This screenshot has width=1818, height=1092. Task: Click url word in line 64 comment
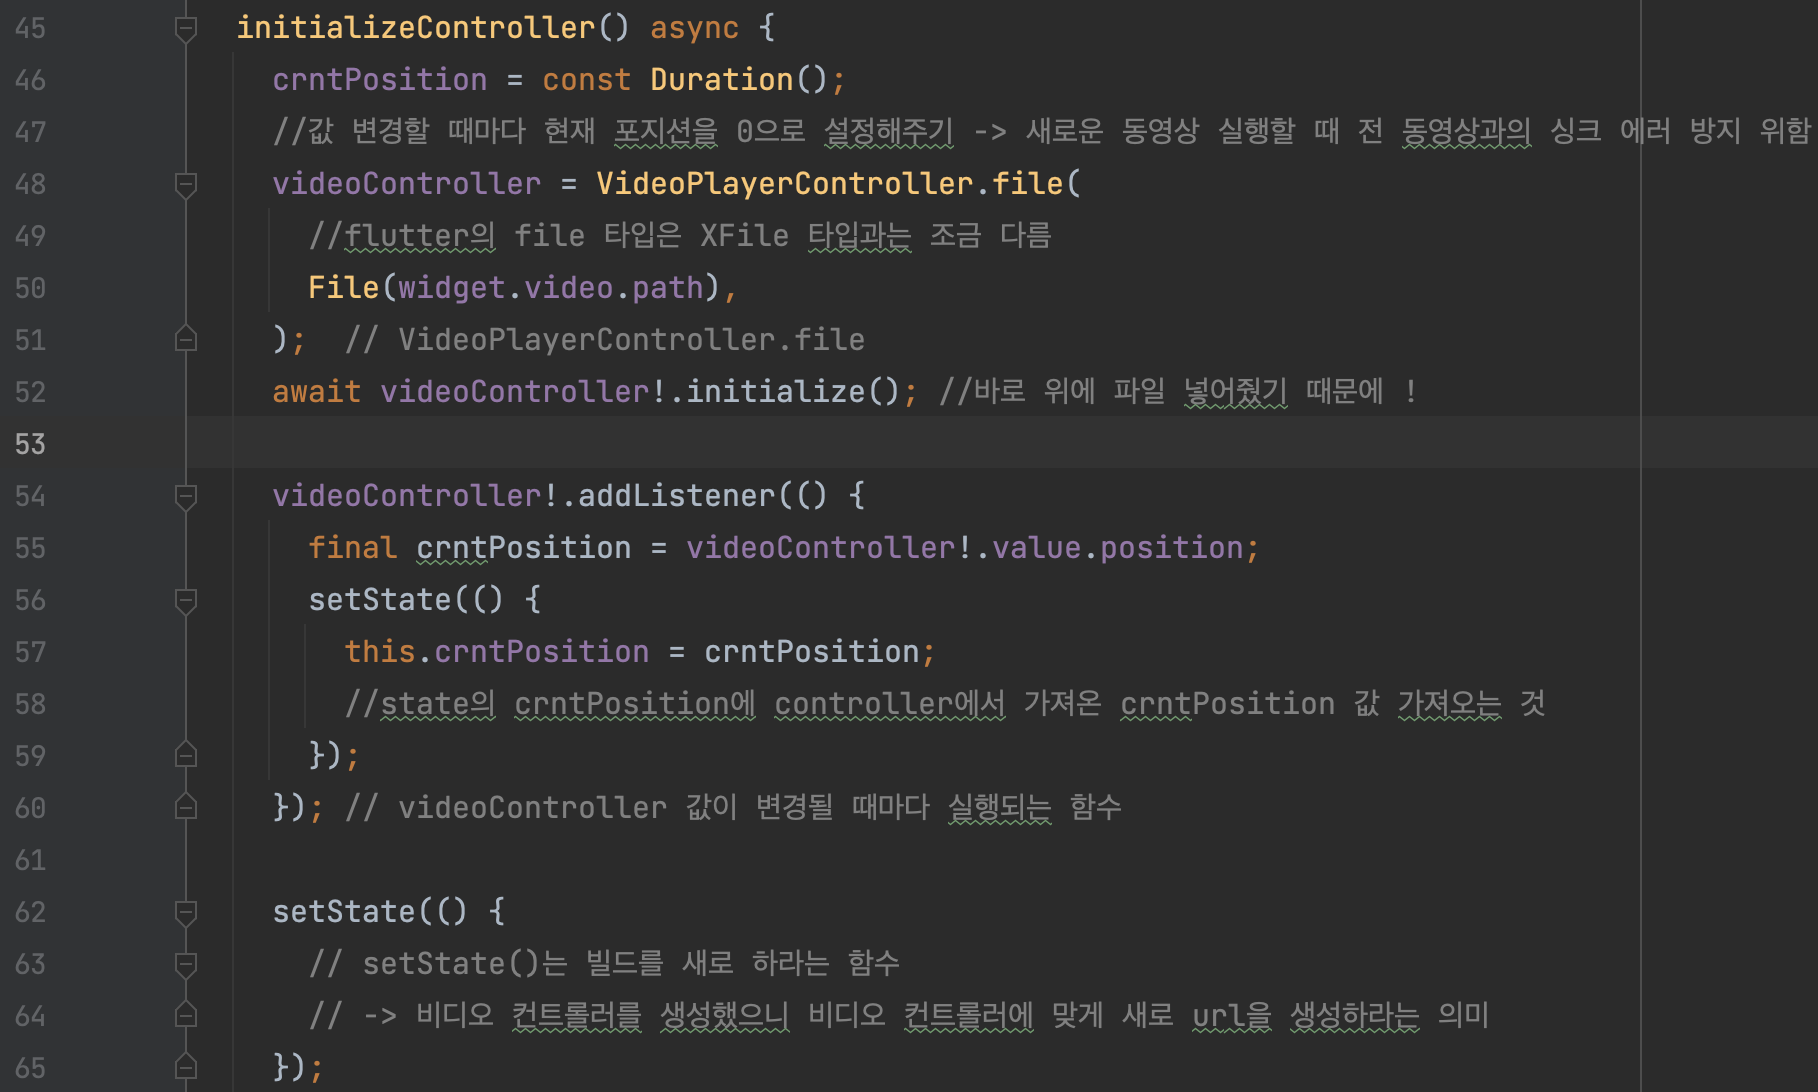[x=1220, y=1016]
